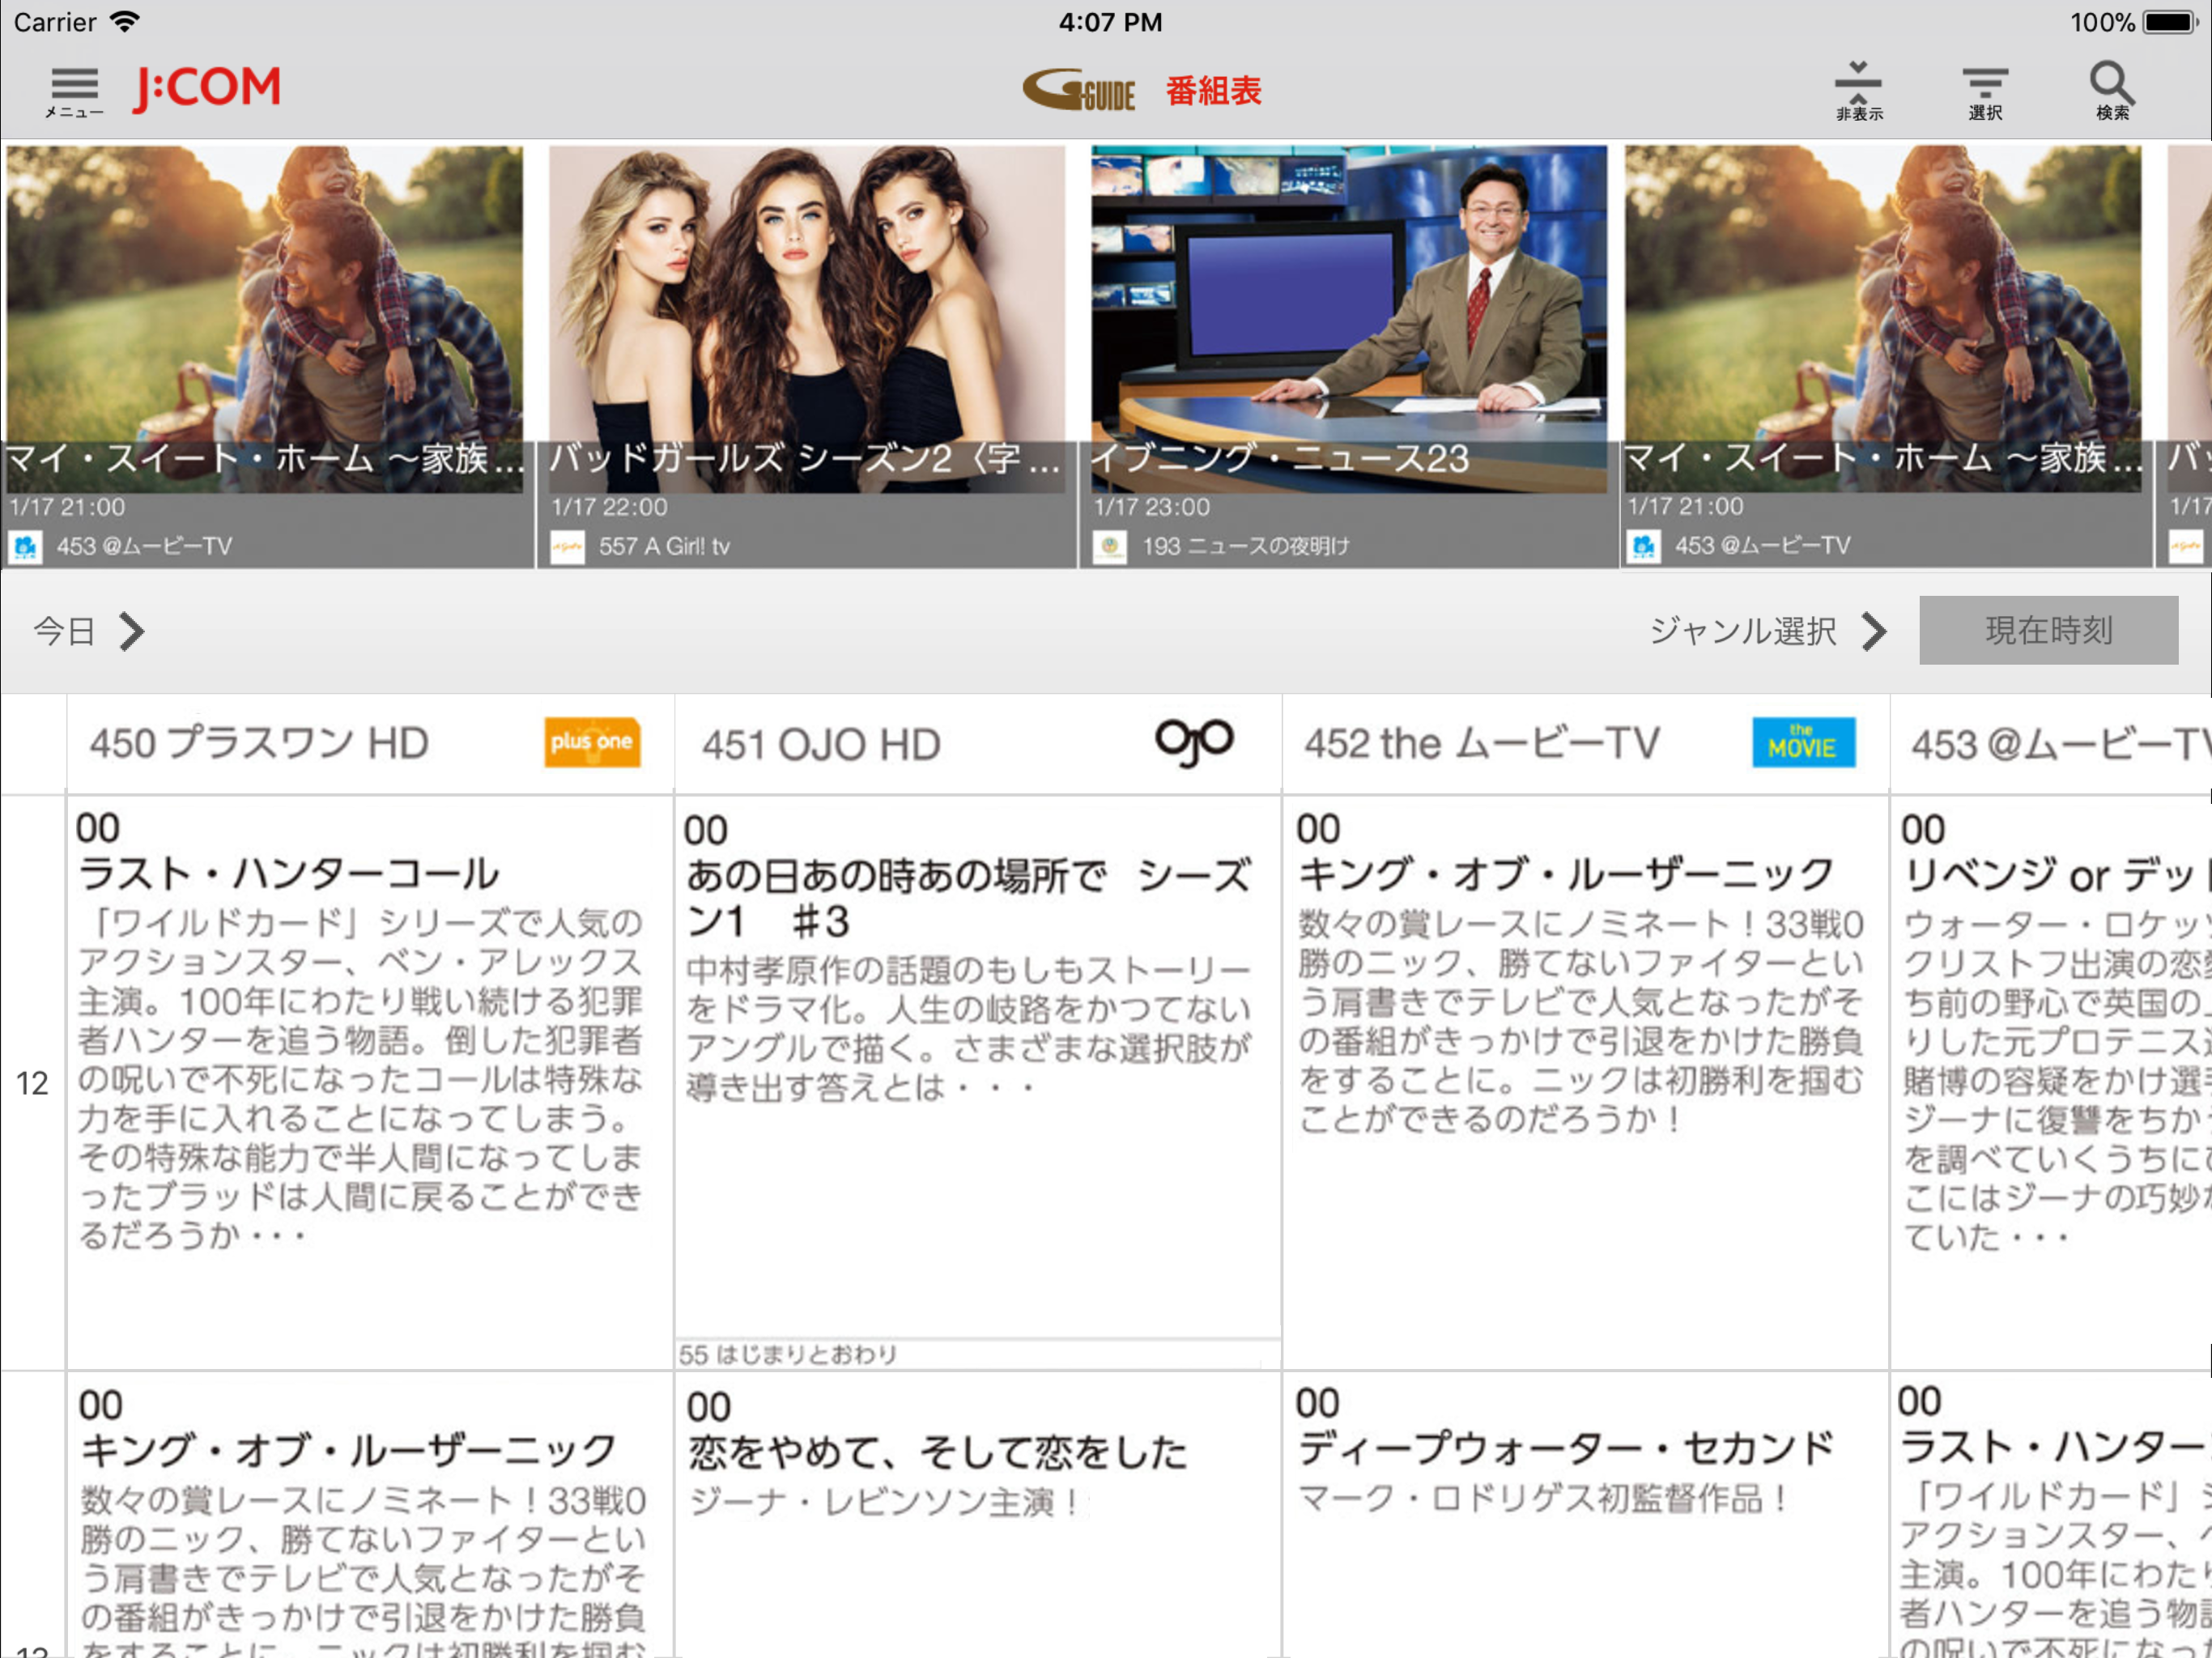Screen dimensions: 2212x1658
Task: Click the G-GUIDE logo icon
Action: pyautogui.click(x=1078, y=91)
